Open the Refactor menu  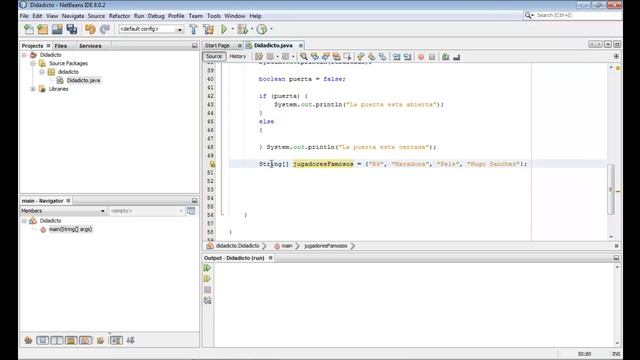119,16
